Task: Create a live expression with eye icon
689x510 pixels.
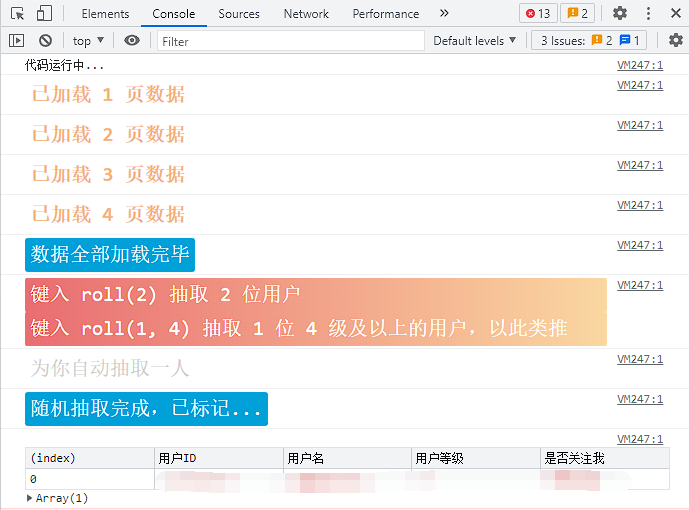Action: pyautogui.click(x=132, y=41)
